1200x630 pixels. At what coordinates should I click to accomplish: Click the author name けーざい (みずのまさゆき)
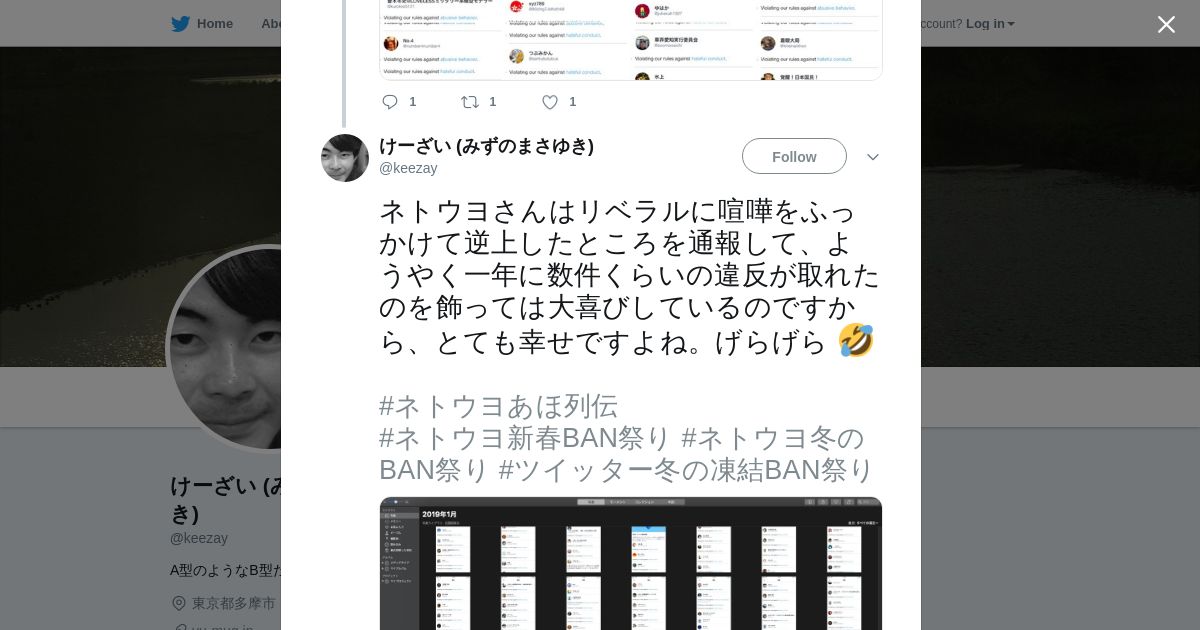click(x=486, y=146)
